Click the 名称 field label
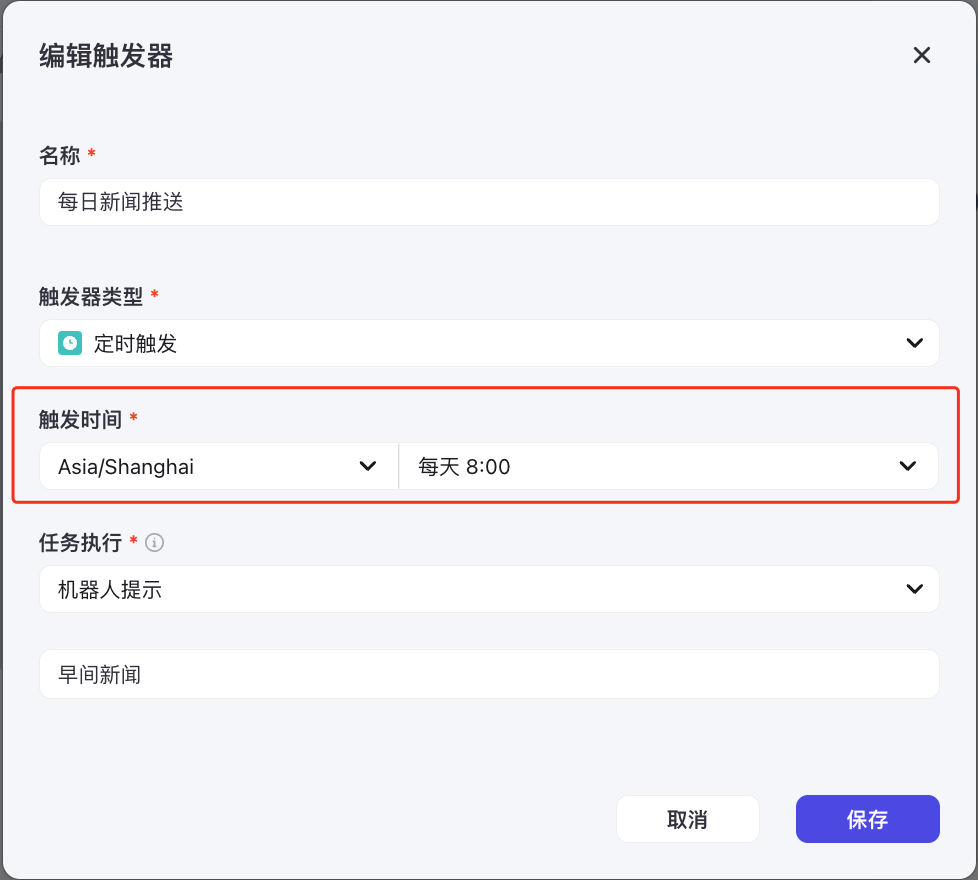Image resolution: width=978 pixels, height=880 pixels. click(60, 155)
